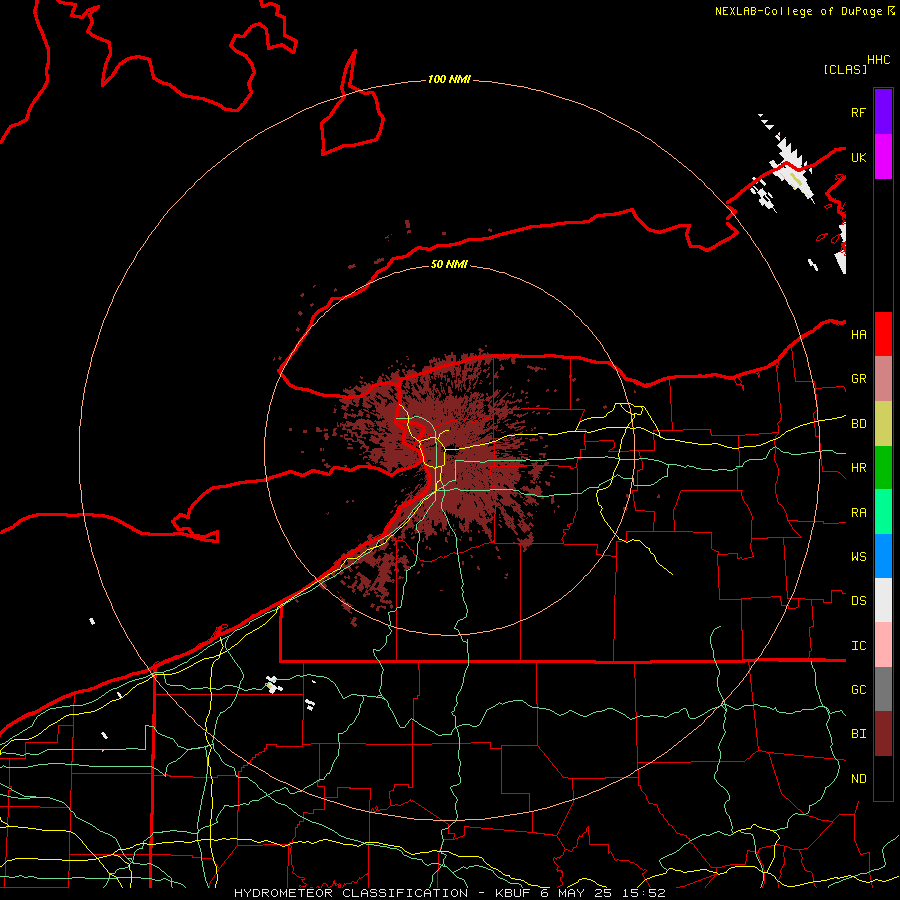
Task: Select the BD legend label
Action: pyautogui.click(x=859, y=424)
